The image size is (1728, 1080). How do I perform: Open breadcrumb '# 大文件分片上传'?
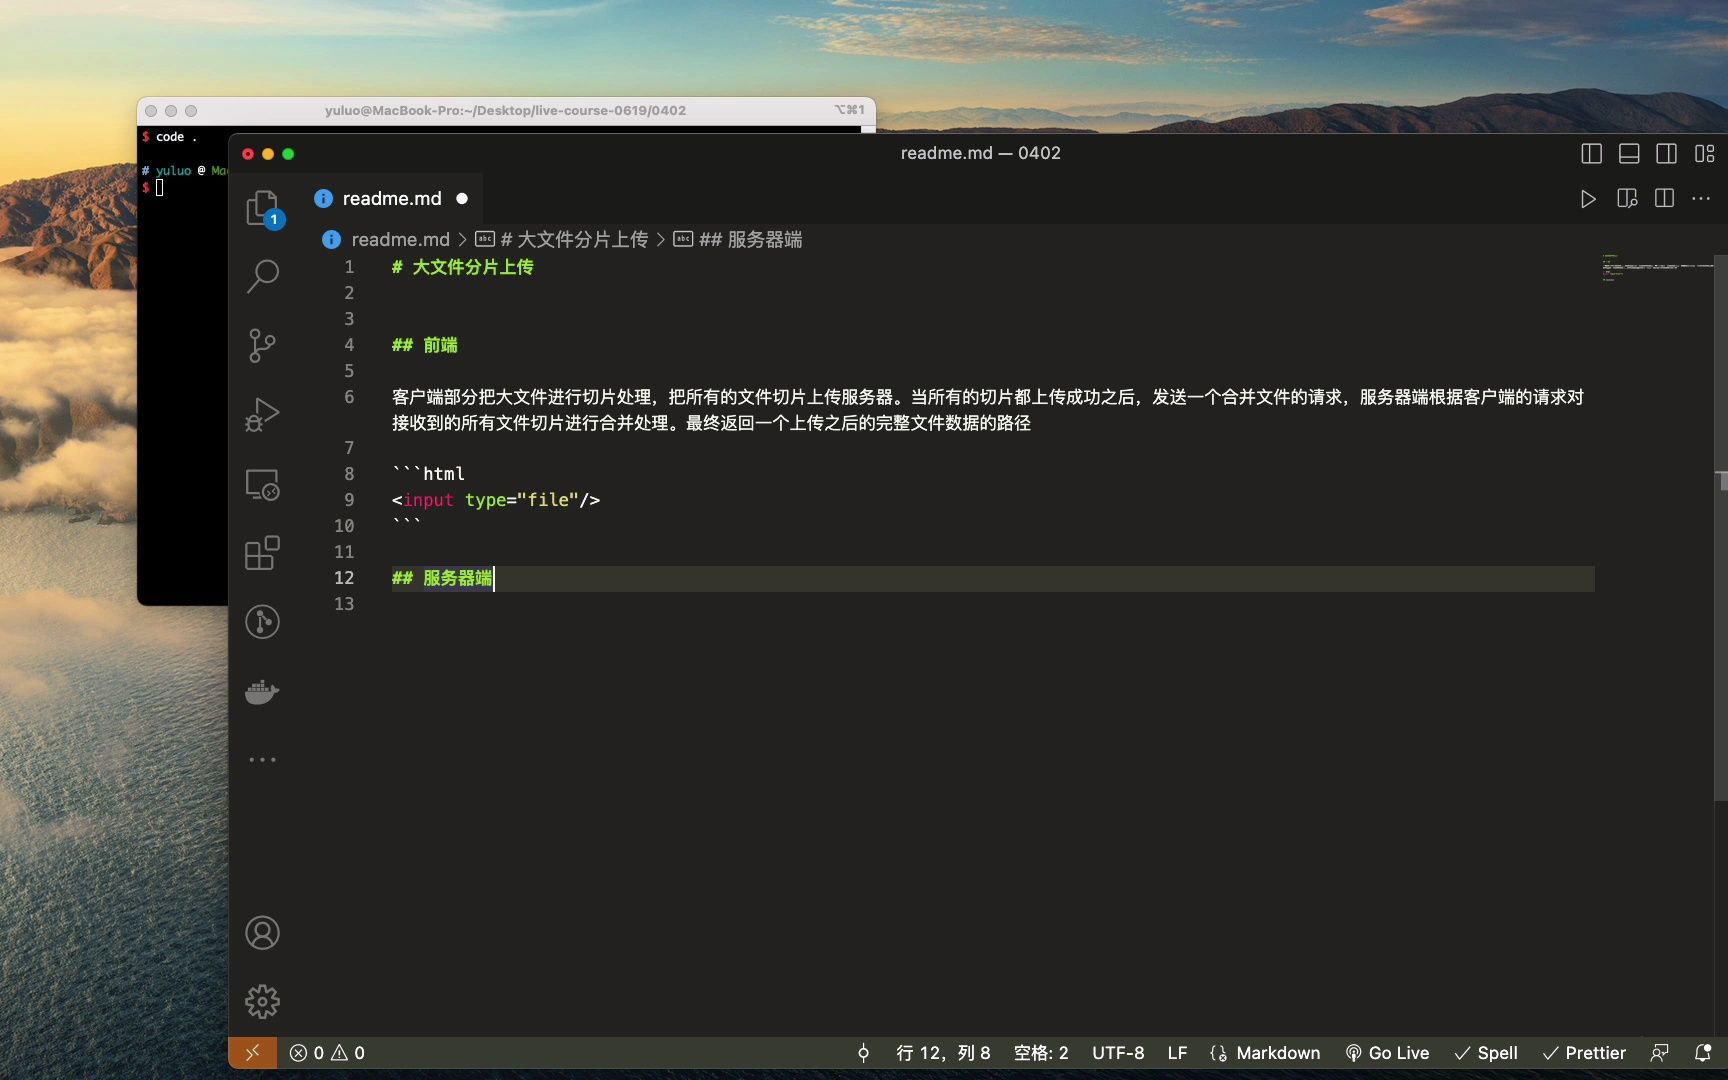click(574, 240)
